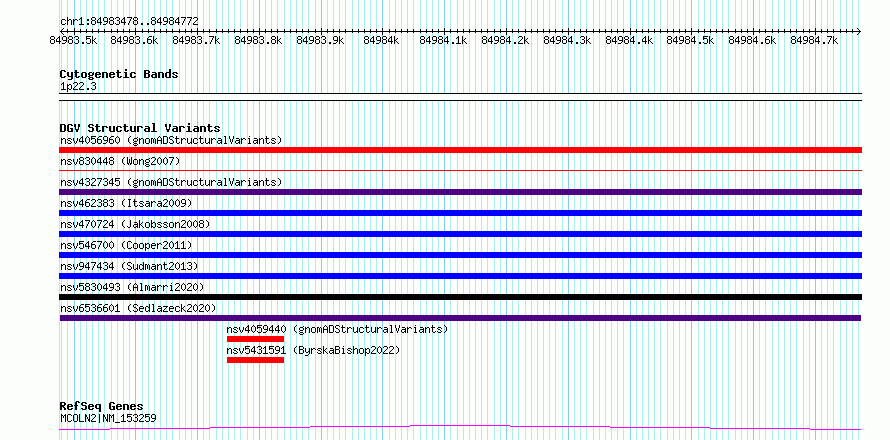
Task: Select nsv5830493 (Almarri2020) label
Action: tap(132, 287)
